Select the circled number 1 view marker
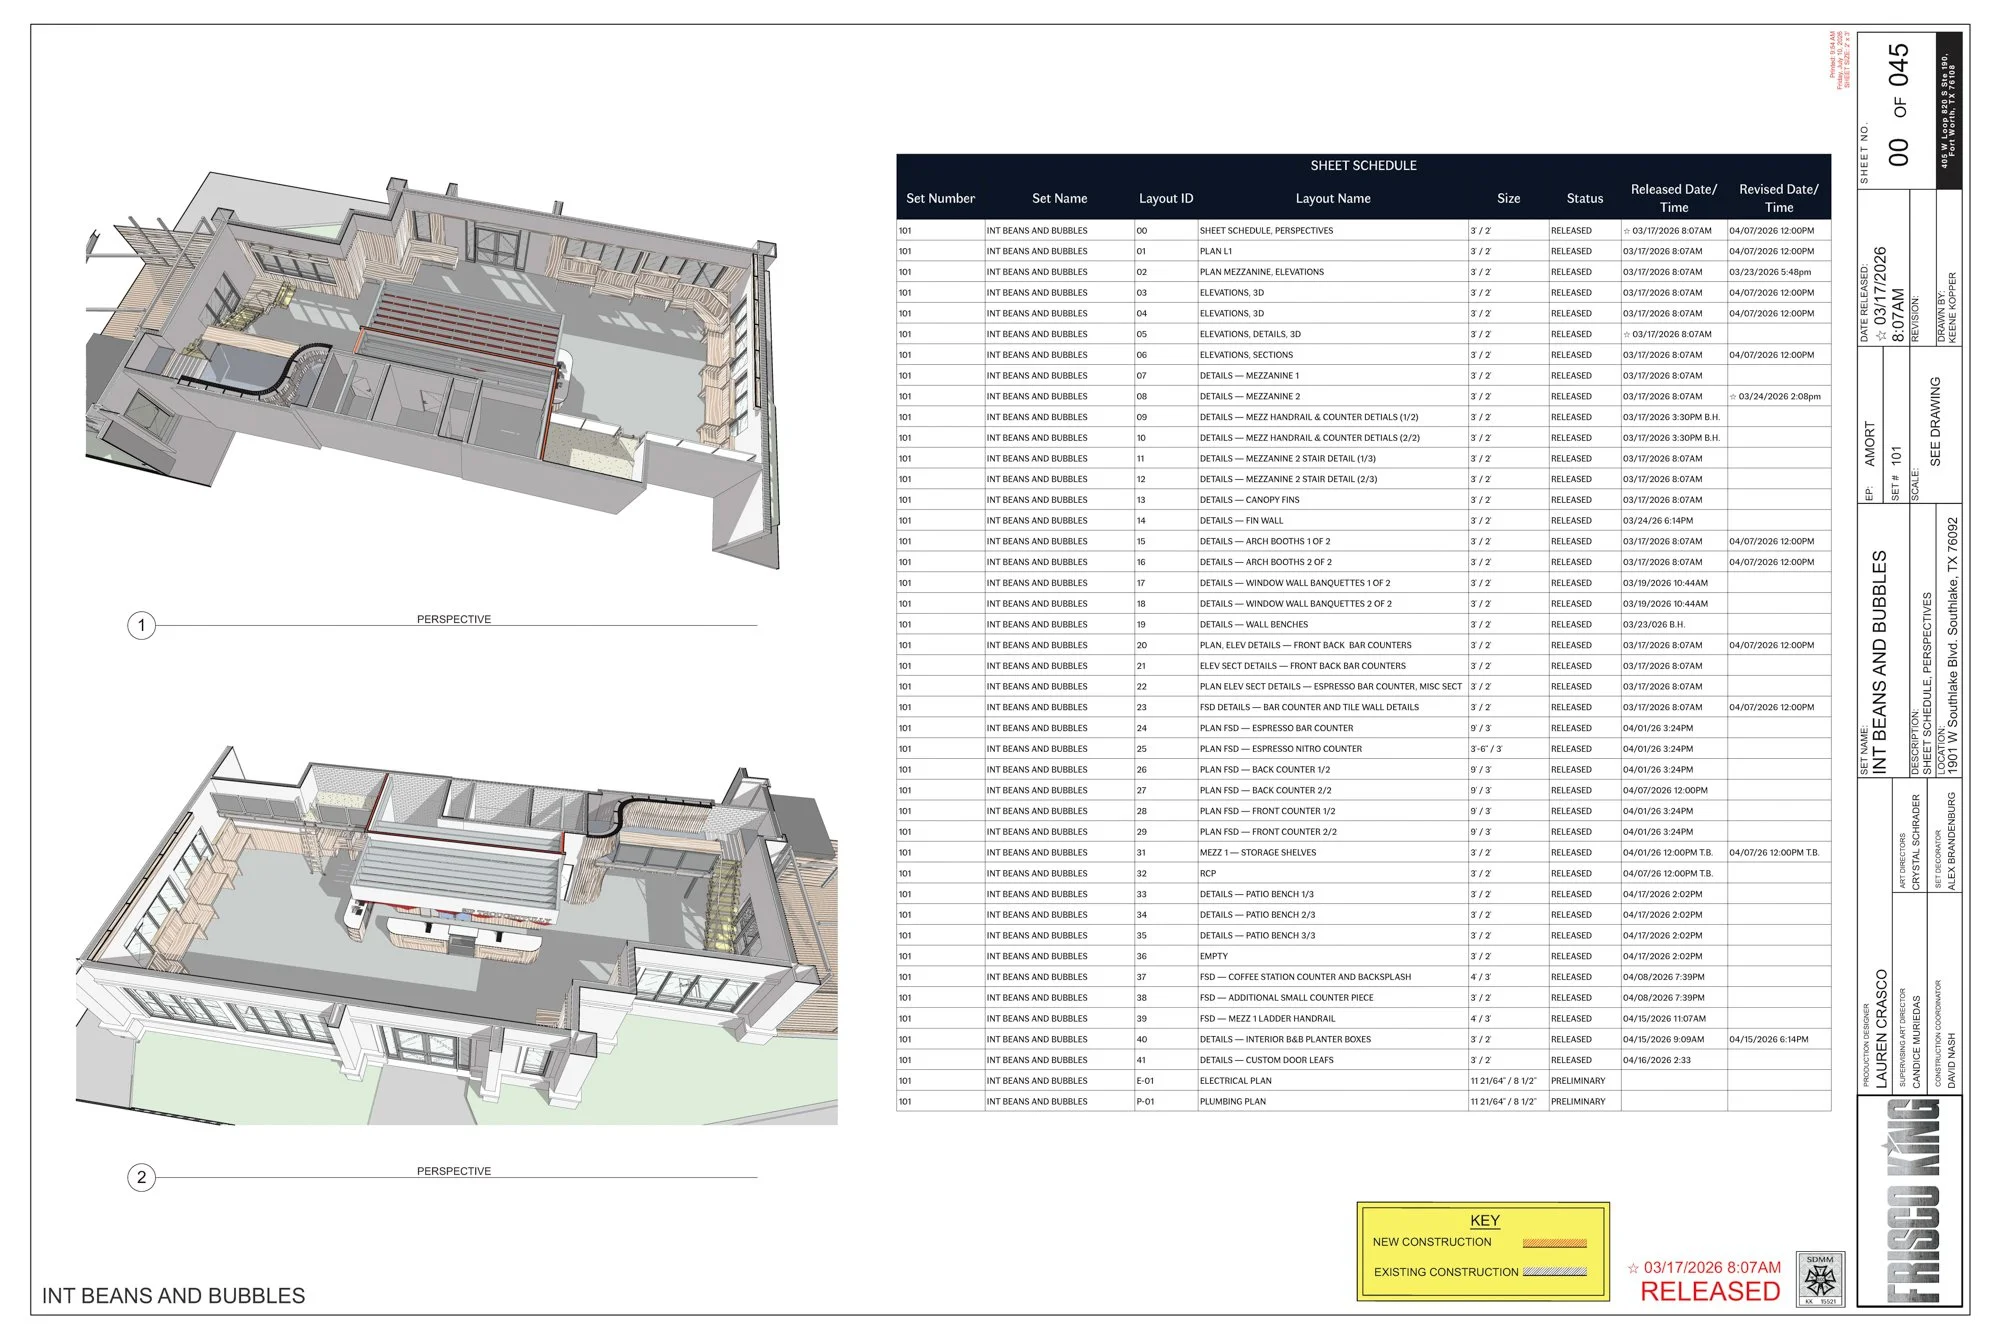This screenshot has height=1333, width=2000. 142,626
